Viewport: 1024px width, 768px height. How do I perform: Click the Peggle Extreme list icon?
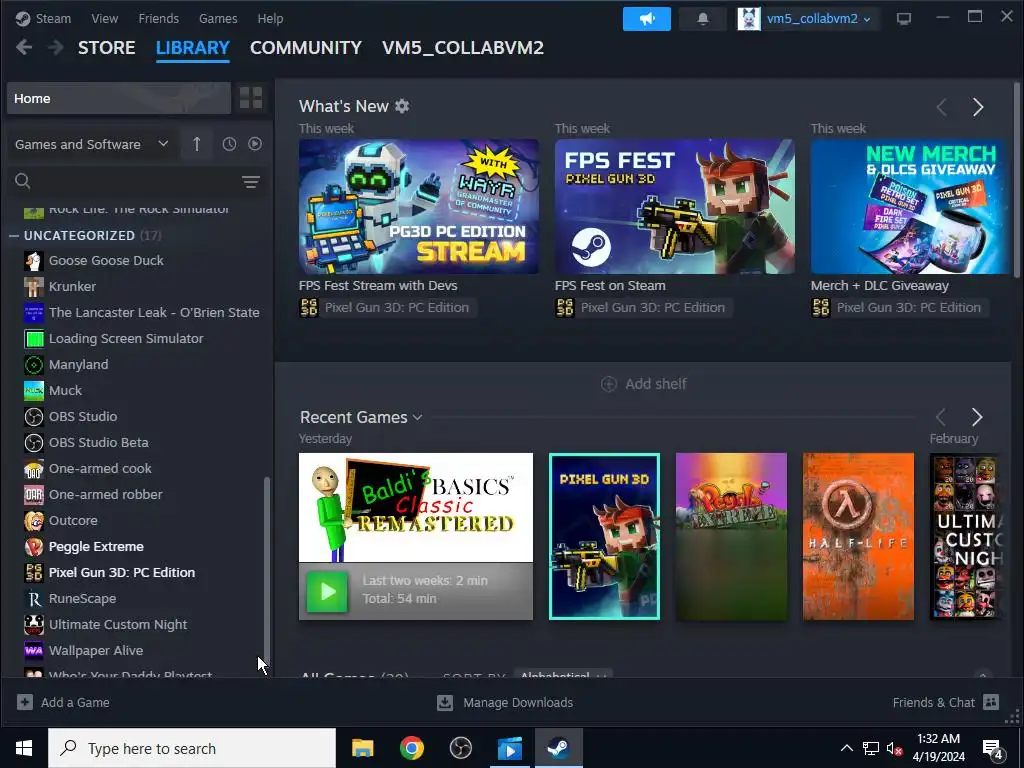[34, 547]
